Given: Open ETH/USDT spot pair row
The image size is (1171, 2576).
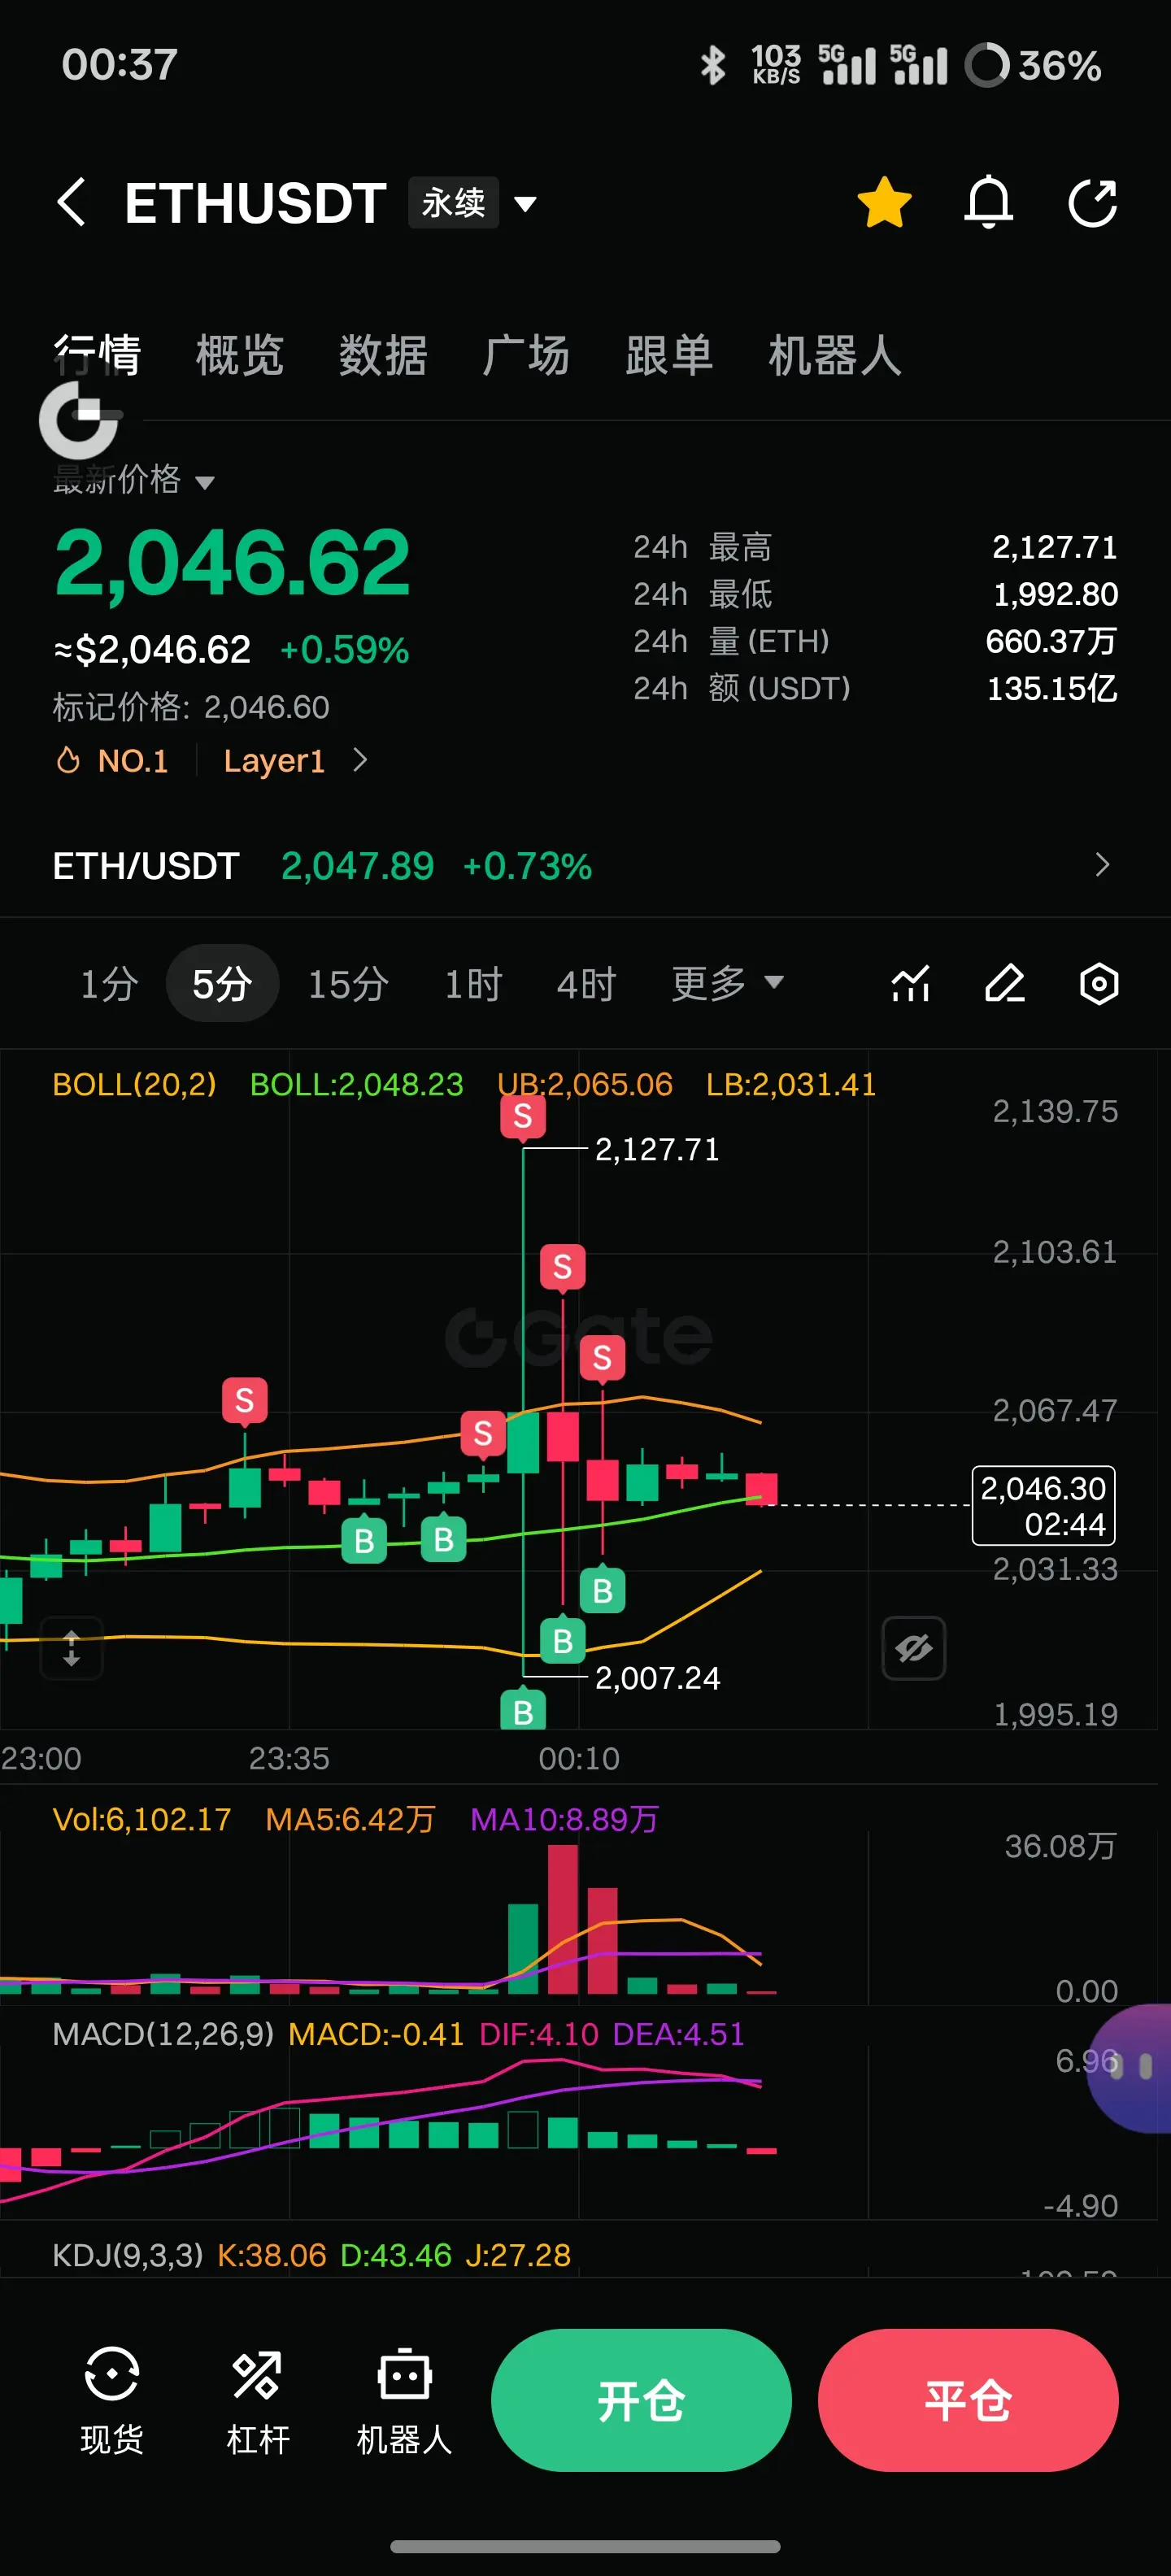Looking at the screenshot, I should coord(585,866).
